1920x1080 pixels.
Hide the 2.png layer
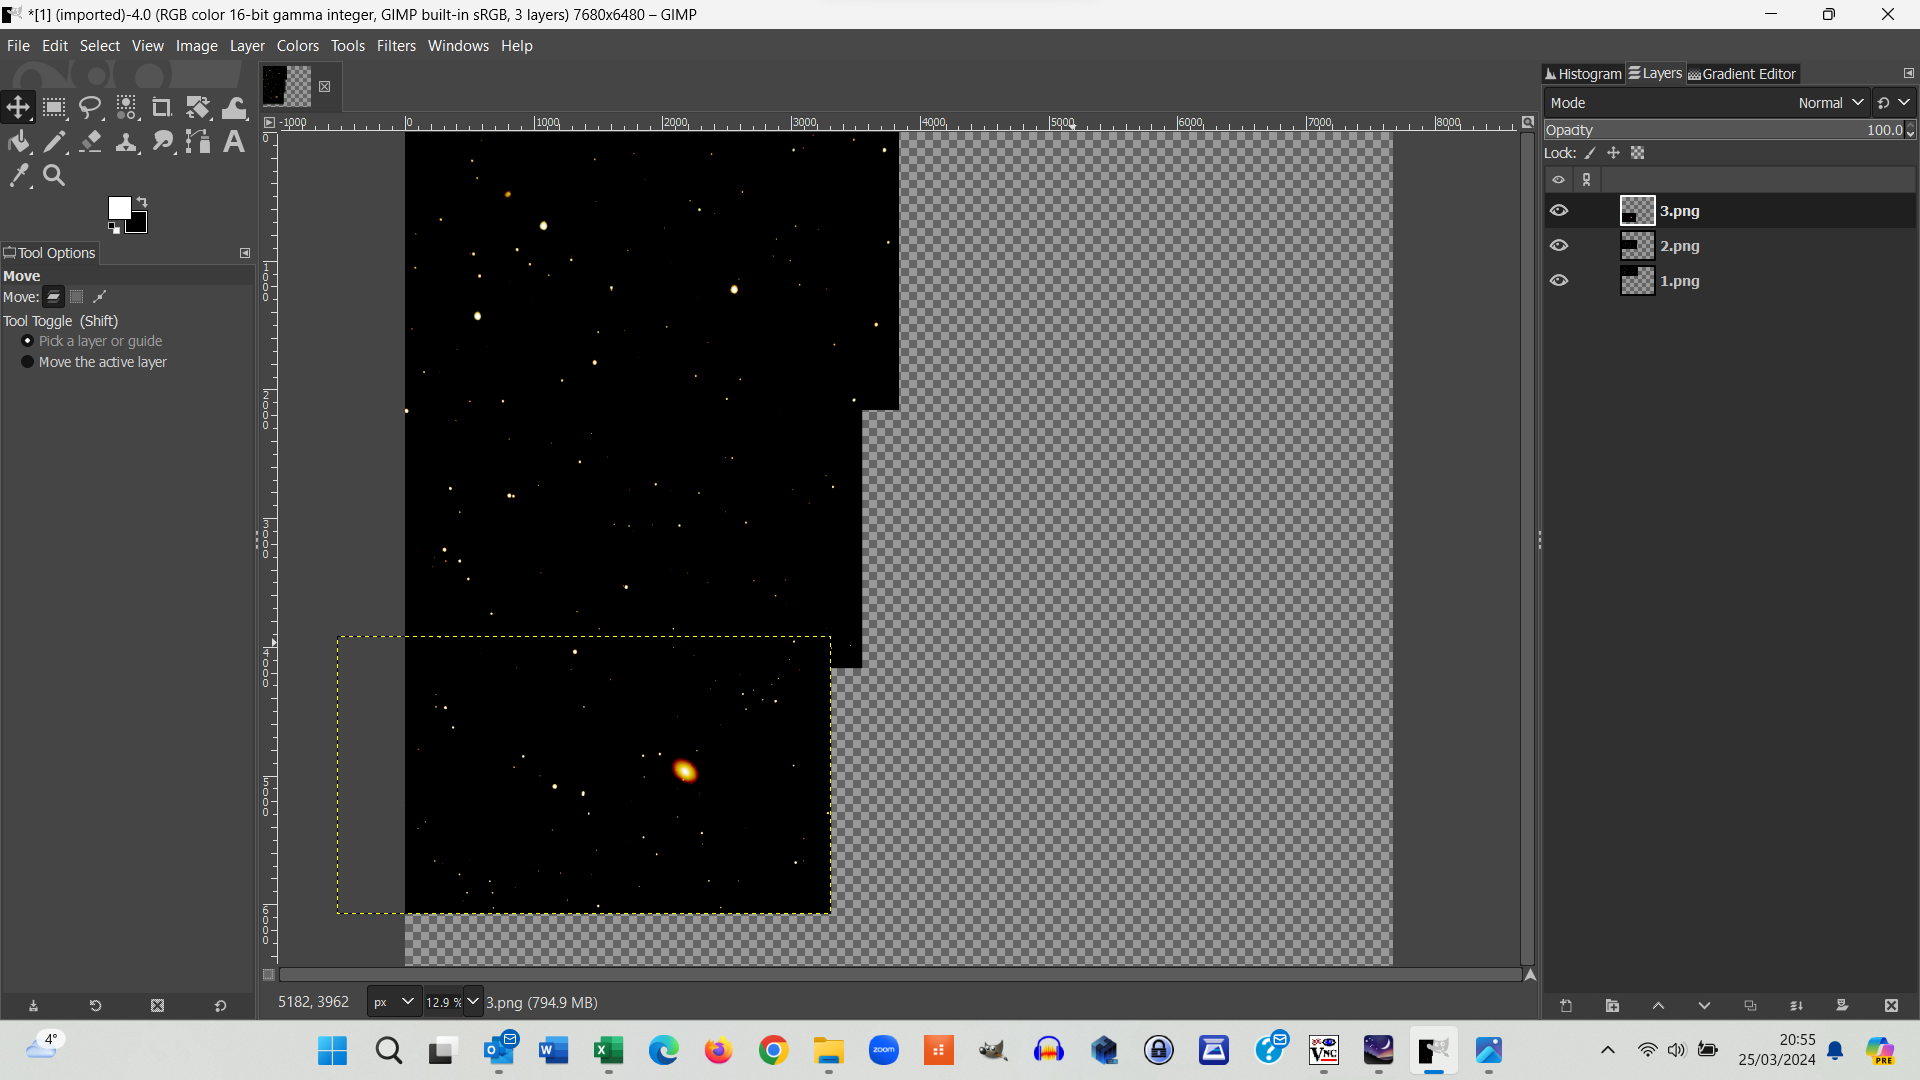pyautogui.click(x=1559, y=246)
